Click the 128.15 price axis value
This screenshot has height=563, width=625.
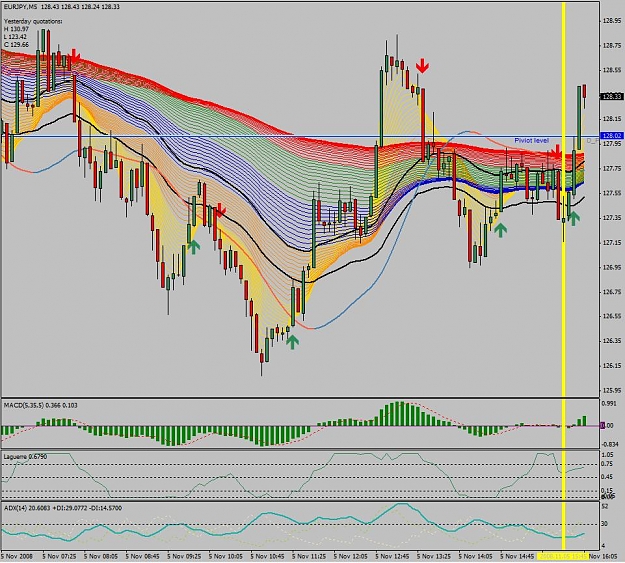pyautogui.click(x=612, y=119)
